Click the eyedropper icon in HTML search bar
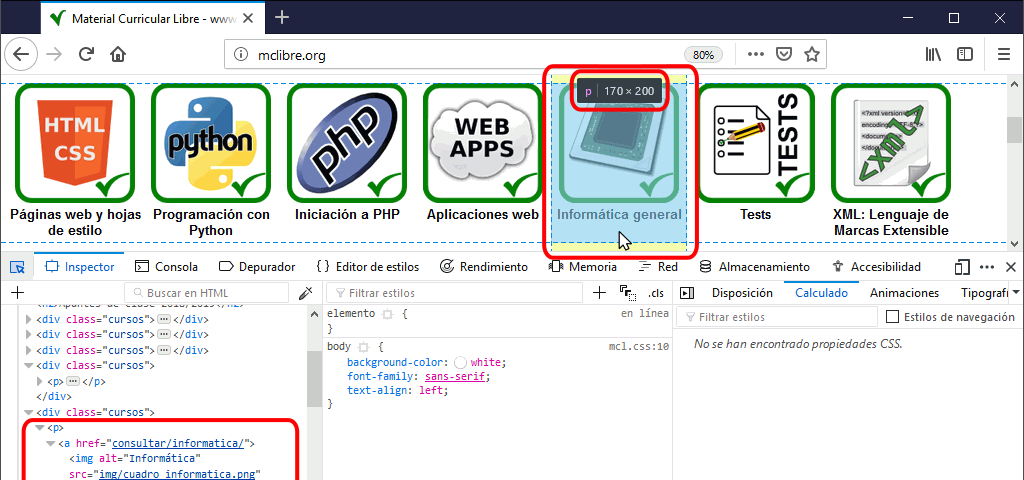This screenshot has height=480, width=1024. (x=306, y=293)
